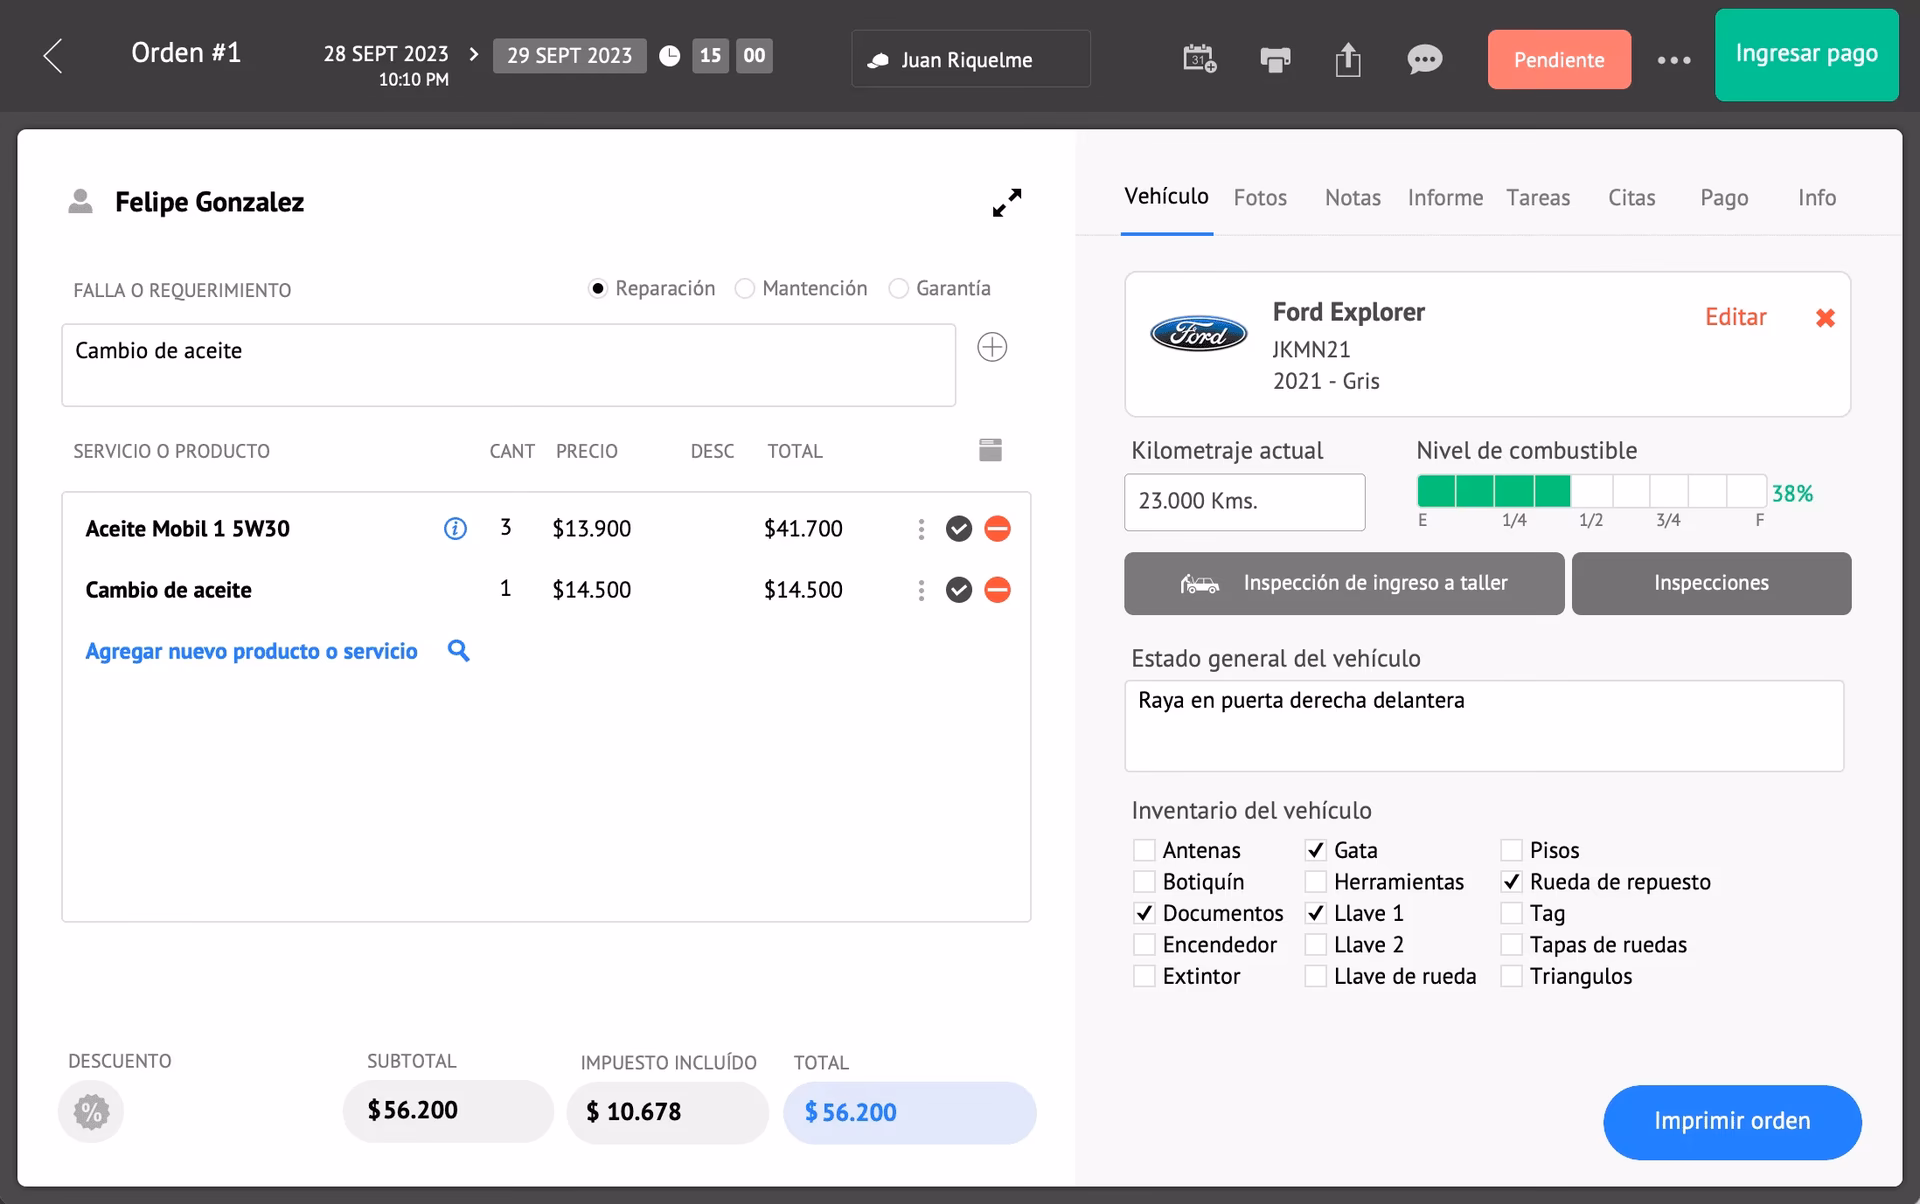Click the Ingresar pago button
Image resolution: width=1920 pixels, height=1204 pixels.
(x=1806, y=54)
